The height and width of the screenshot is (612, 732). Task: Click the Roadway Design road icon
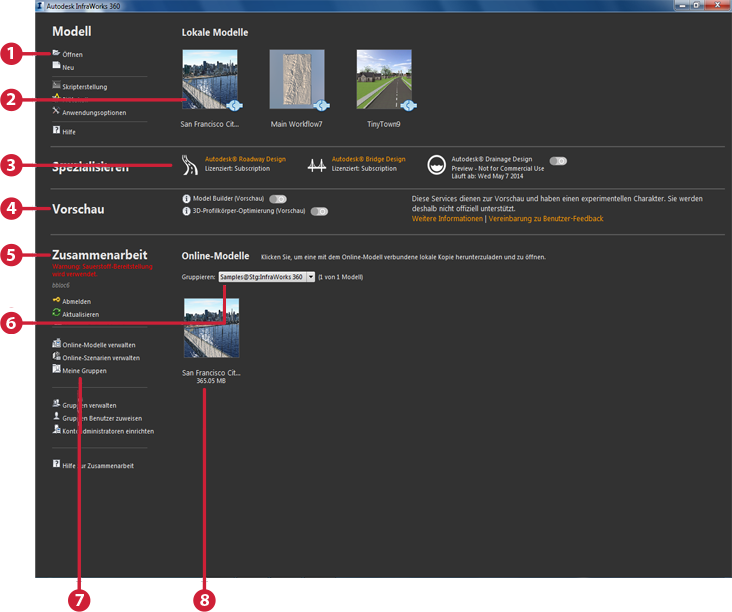[x=190, y=165]
